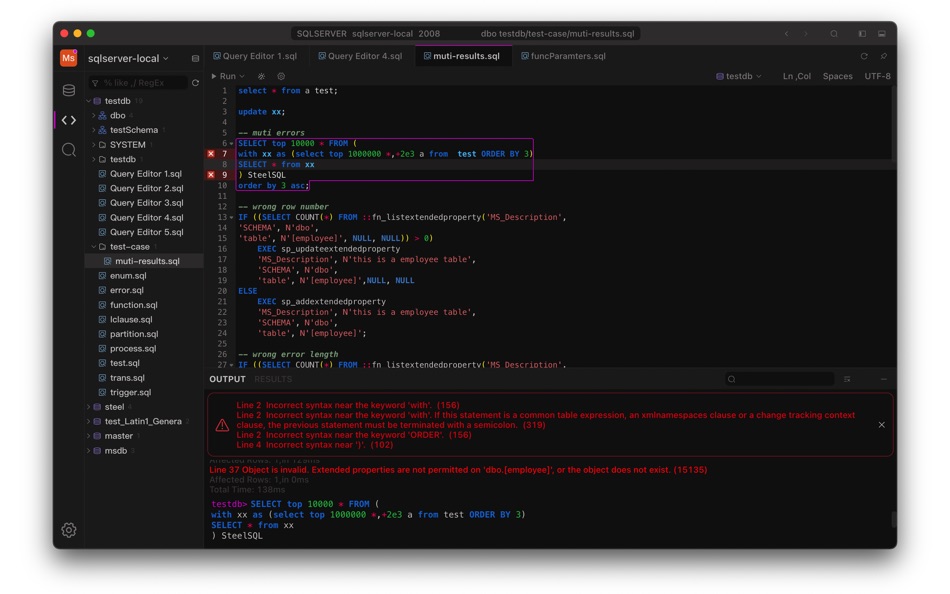The width and height of the screenshot is (950, 594).
Task: Click the title bar search icon
Action: click(x=834, y=33)
